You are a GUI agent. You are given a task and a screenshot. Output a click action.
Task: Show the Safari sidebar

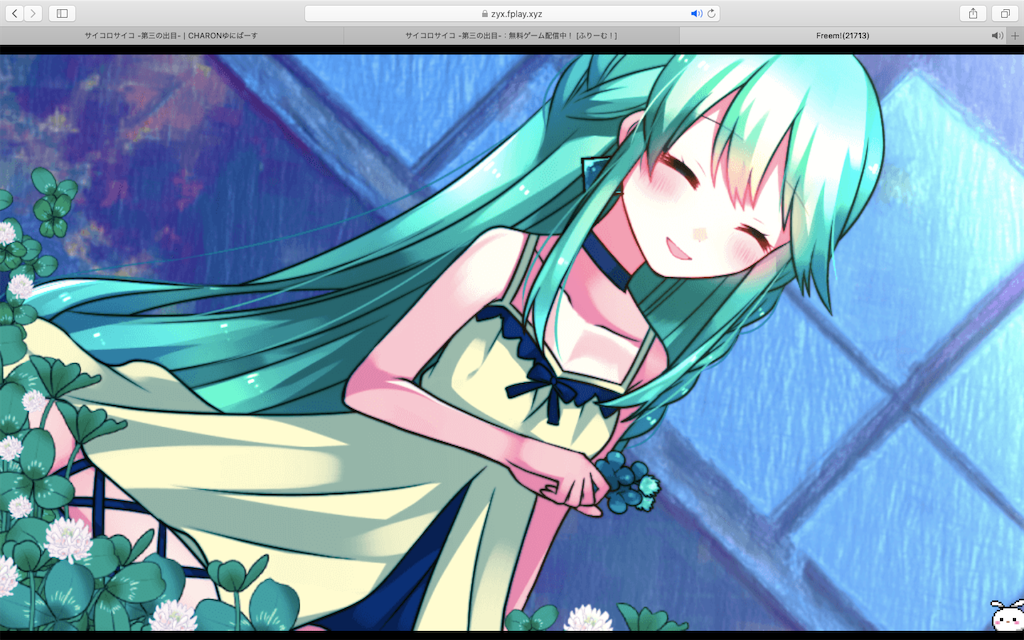tap(62, 13)
